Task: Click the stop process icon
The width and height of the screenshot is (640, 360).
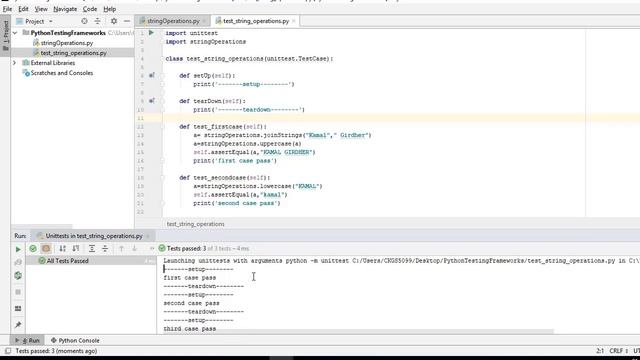Action: (x=18, y=292)
